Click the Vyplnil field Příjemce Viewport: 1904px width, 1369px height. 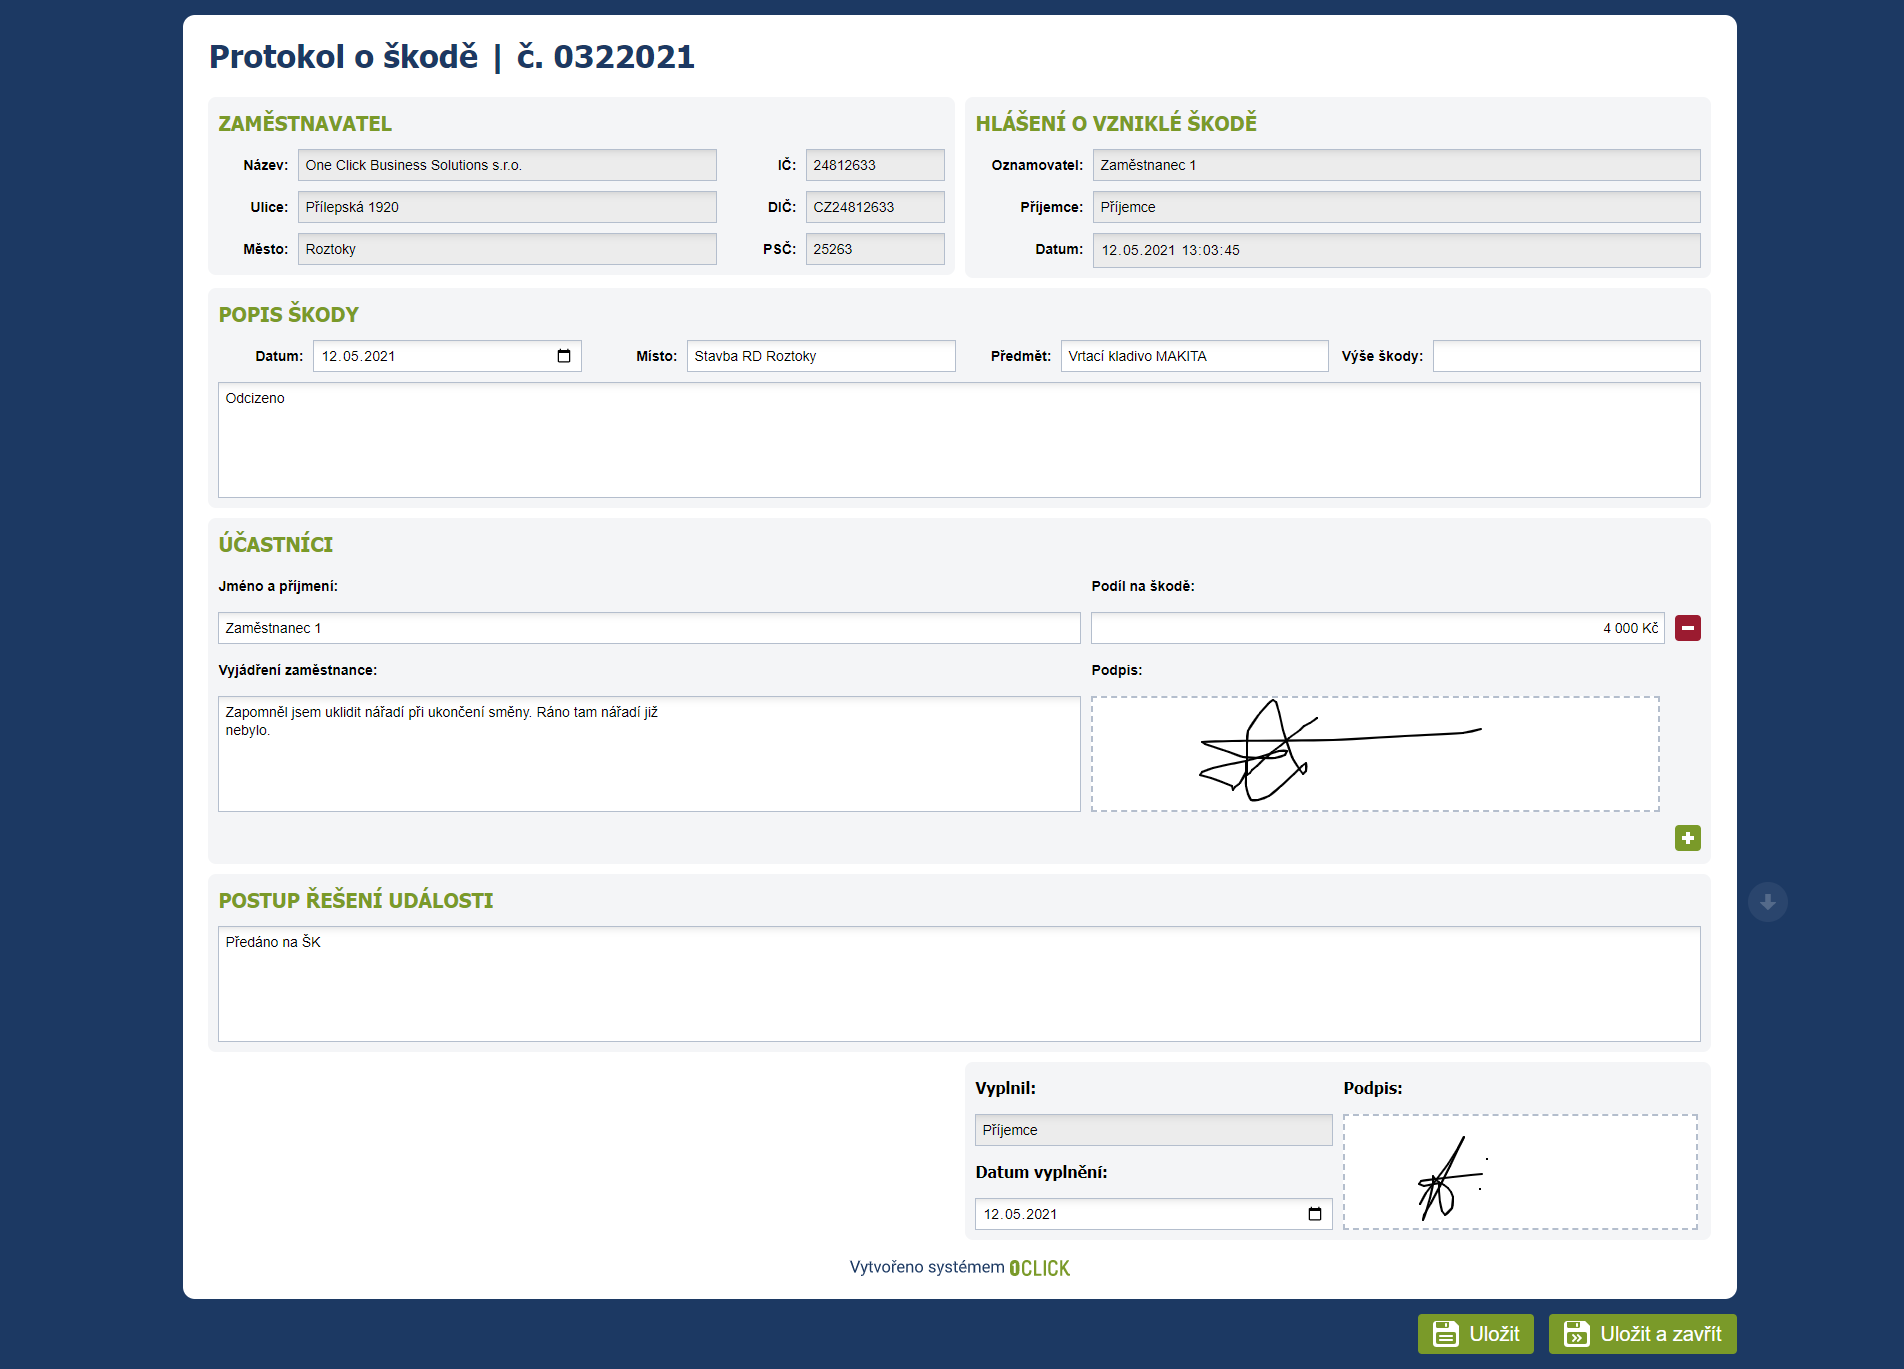(1153, 1130)
